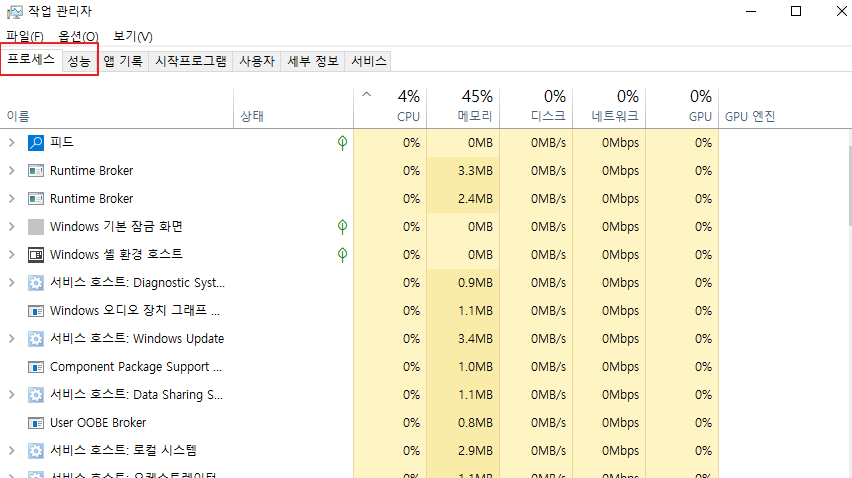This screenshot has height=478, width=852.
Task: Expand the Windows 기본 잠금 화면 group
Action: point(11,227)
